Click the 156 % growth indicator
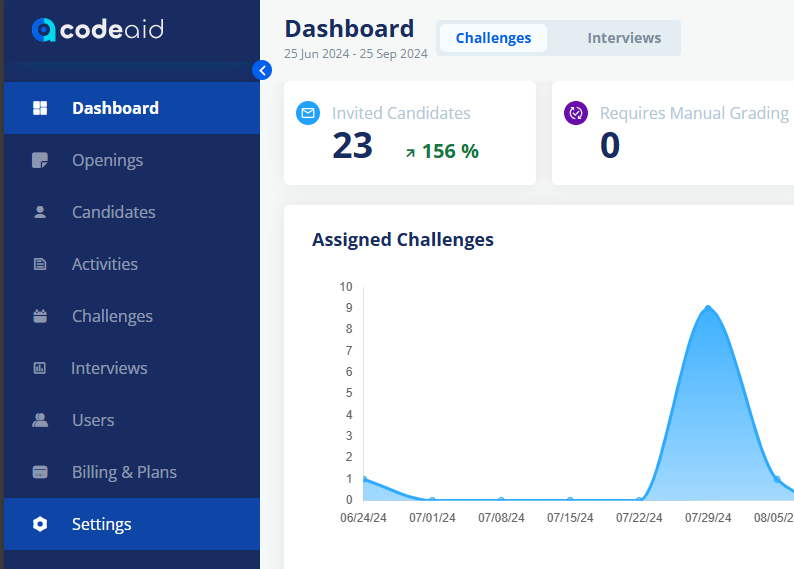Viewport: 794px width, 569px height. click(x=442, y=151)
